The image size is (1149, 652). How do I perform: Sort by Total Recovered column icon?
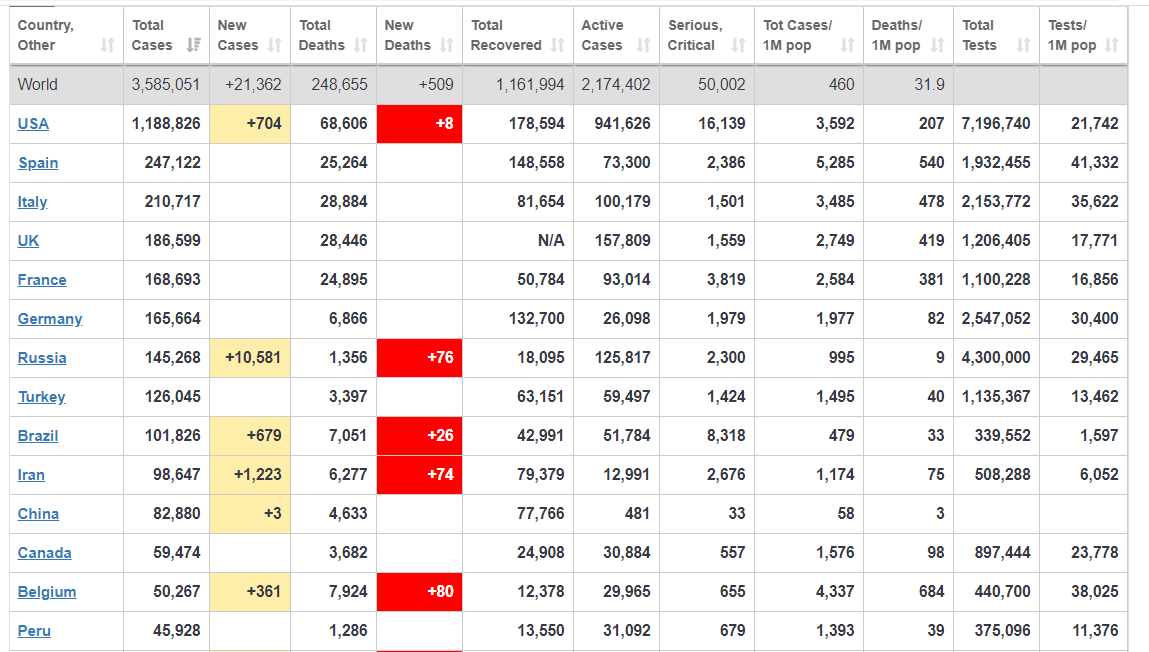pyautogui.click(x=558, y=45)
